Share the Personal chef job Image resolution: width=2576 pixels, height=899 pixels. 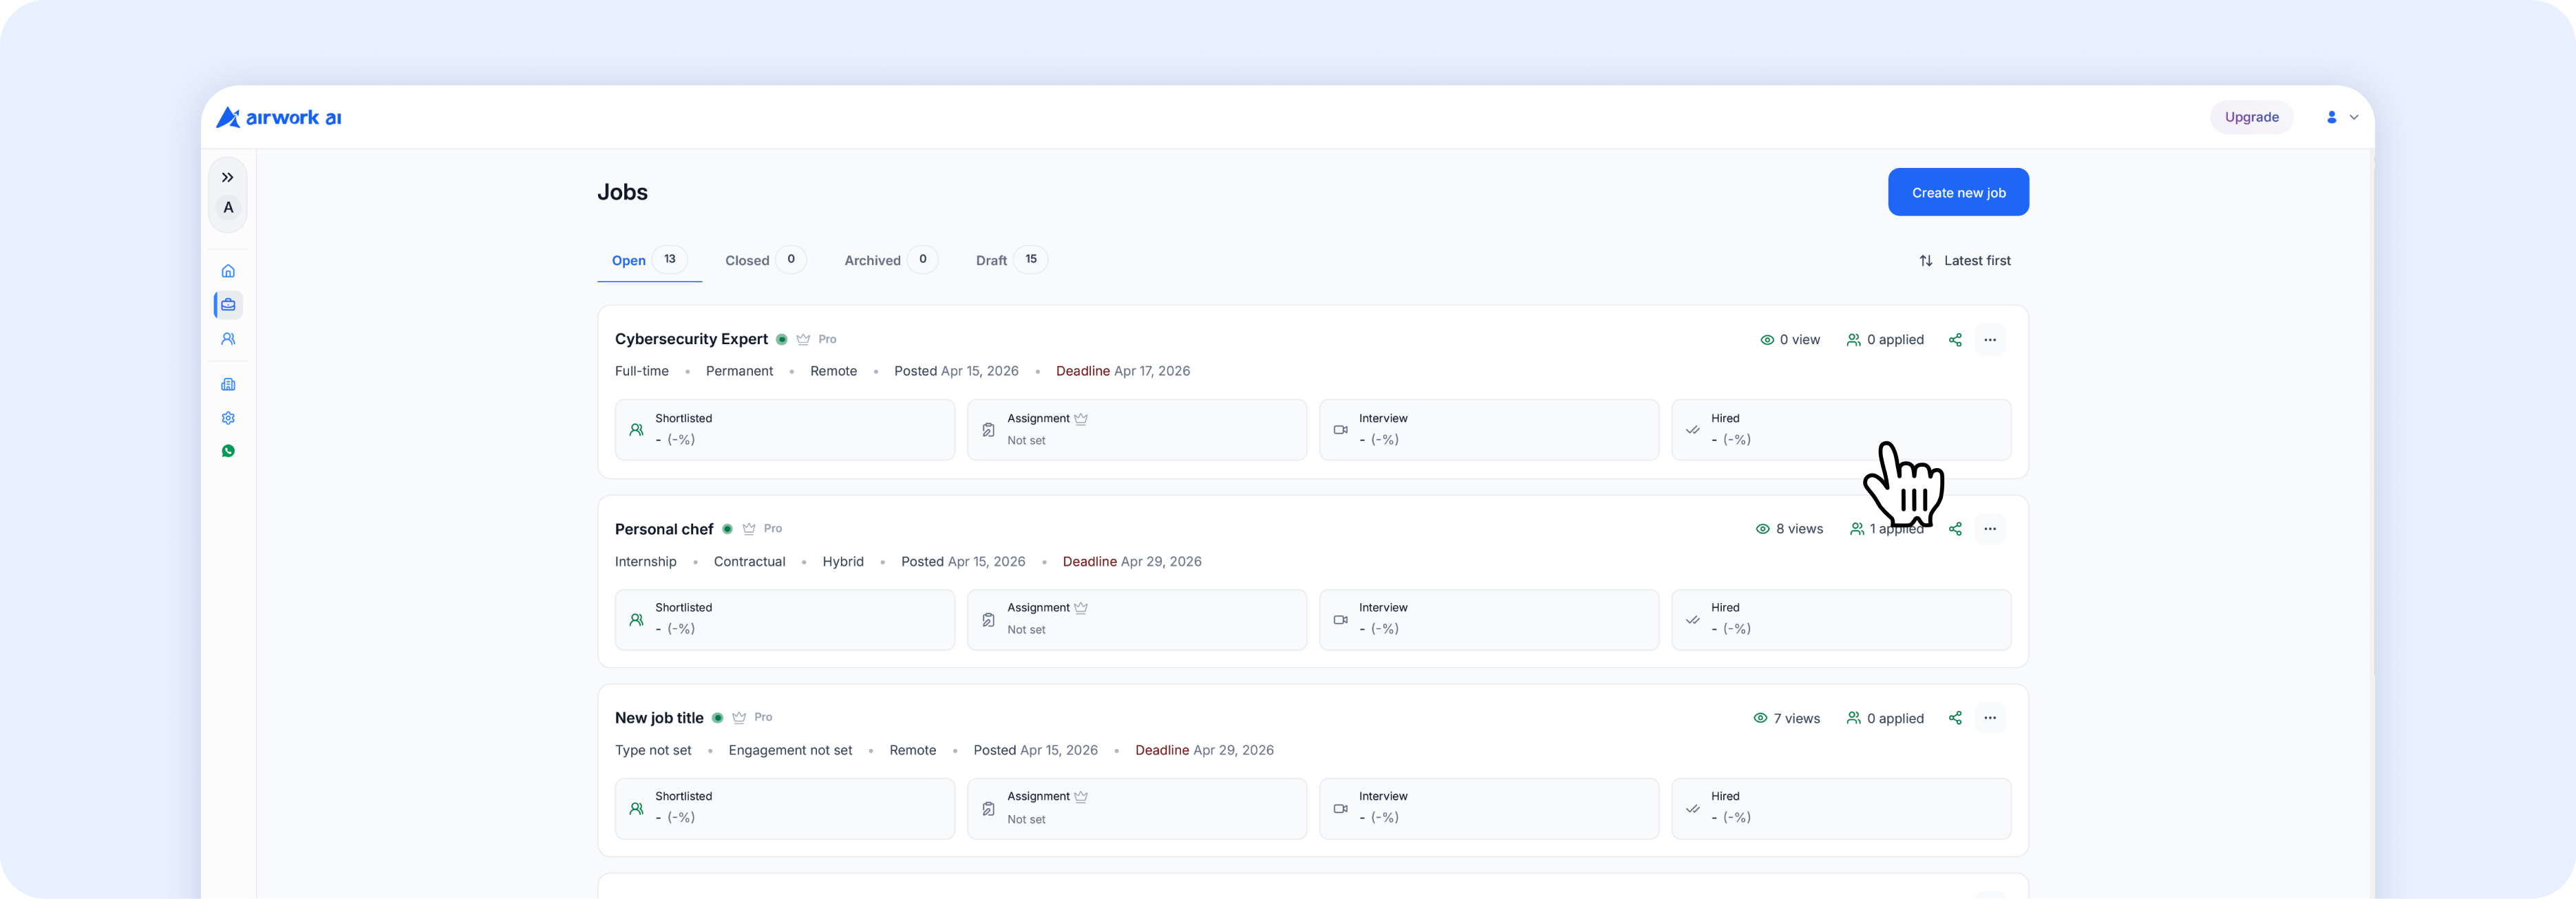1955,529
